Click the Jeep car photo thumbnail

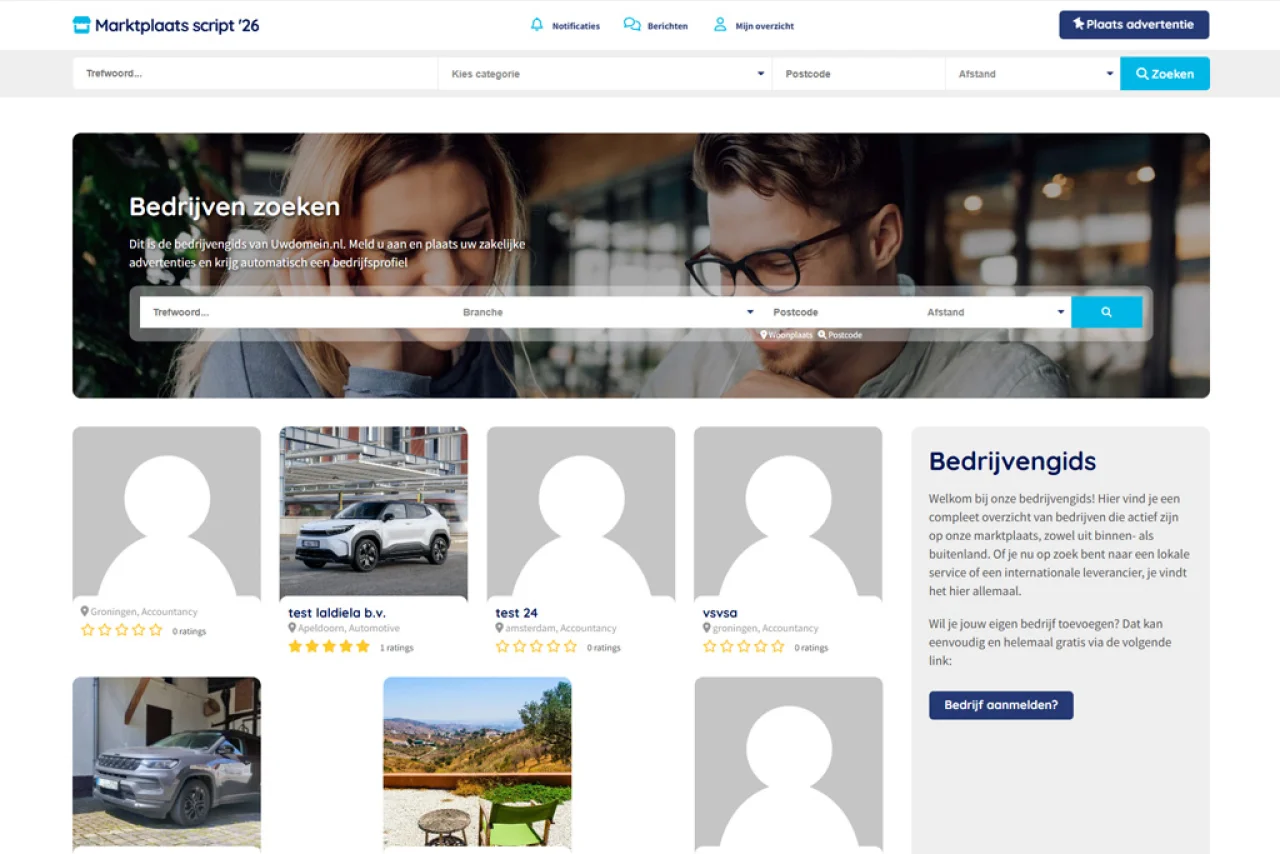click(166, 764)
